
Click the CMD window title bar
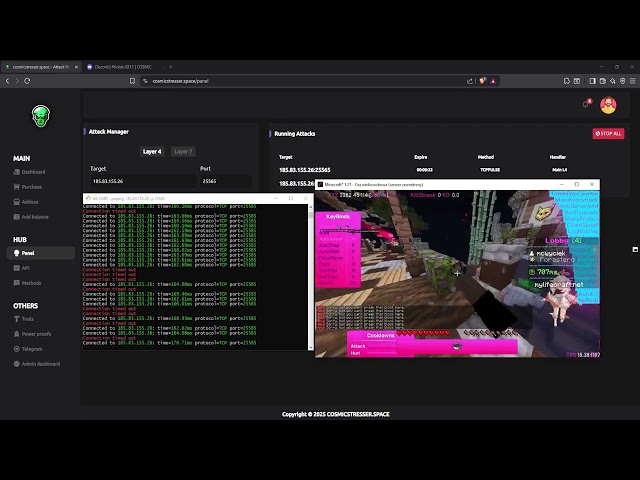198,198
